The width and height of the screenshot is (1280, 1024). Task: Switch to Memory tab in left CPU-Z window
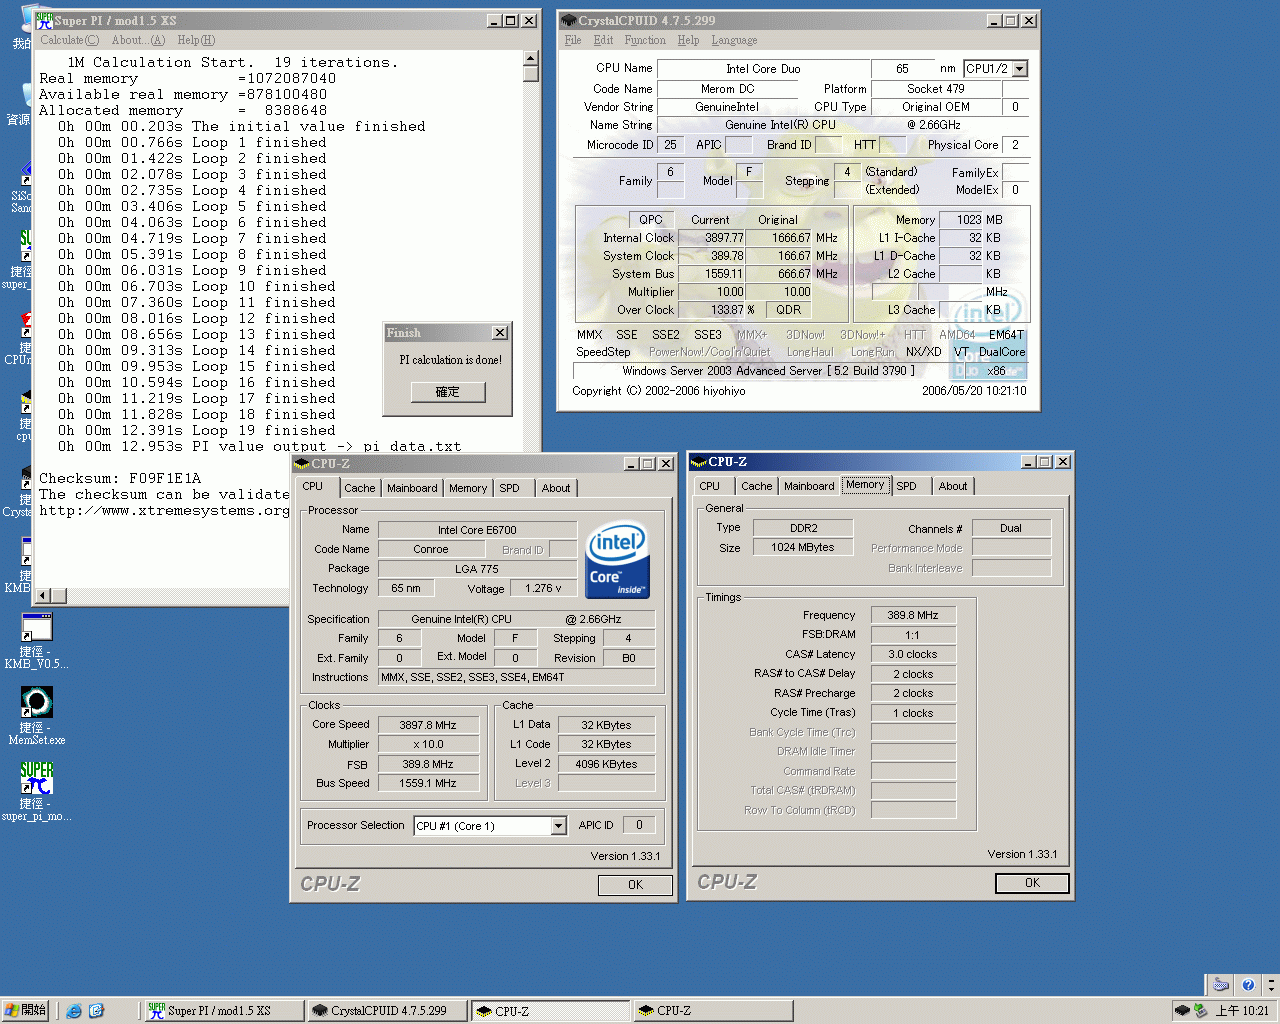(468, 488)
